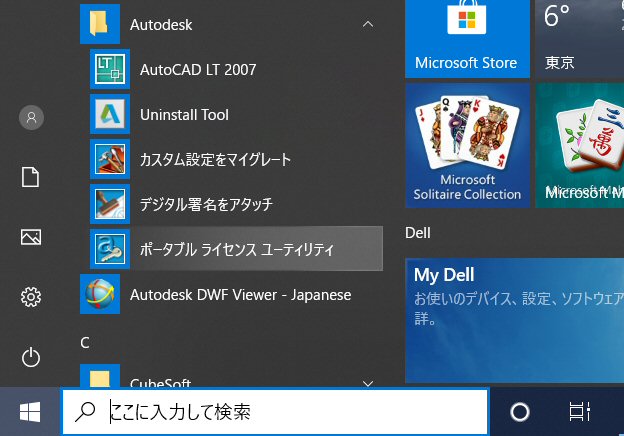Viewport: 624px width, 436px height.
Task: Click the Cortana circle icon
Action: click(520, 412)
